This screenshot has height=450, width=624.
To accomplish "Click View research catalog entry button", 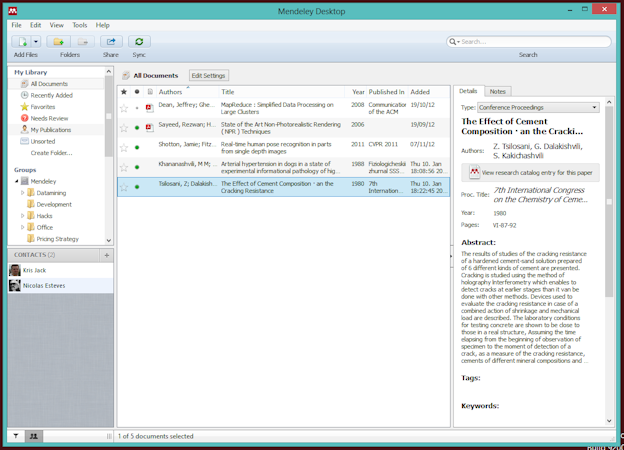I will tap(530, 173).
